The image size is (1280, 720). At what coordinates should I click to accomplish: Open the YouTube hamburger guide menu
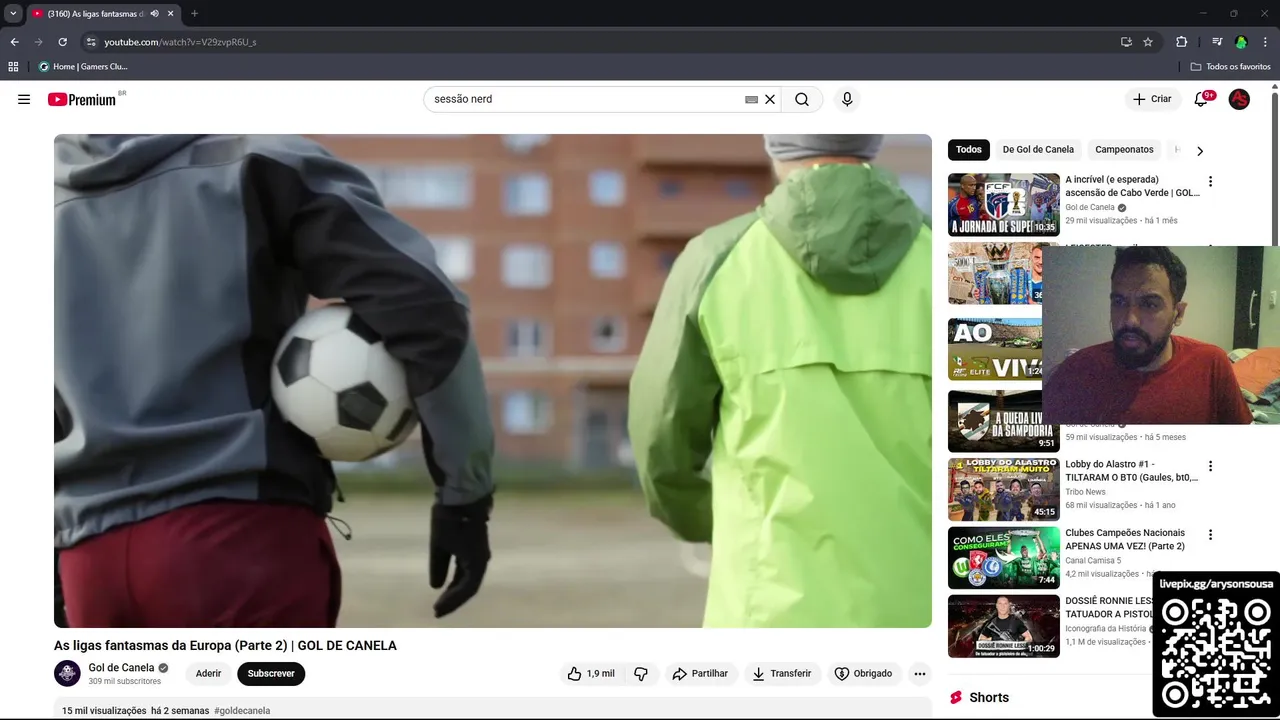tap(24, 99)
